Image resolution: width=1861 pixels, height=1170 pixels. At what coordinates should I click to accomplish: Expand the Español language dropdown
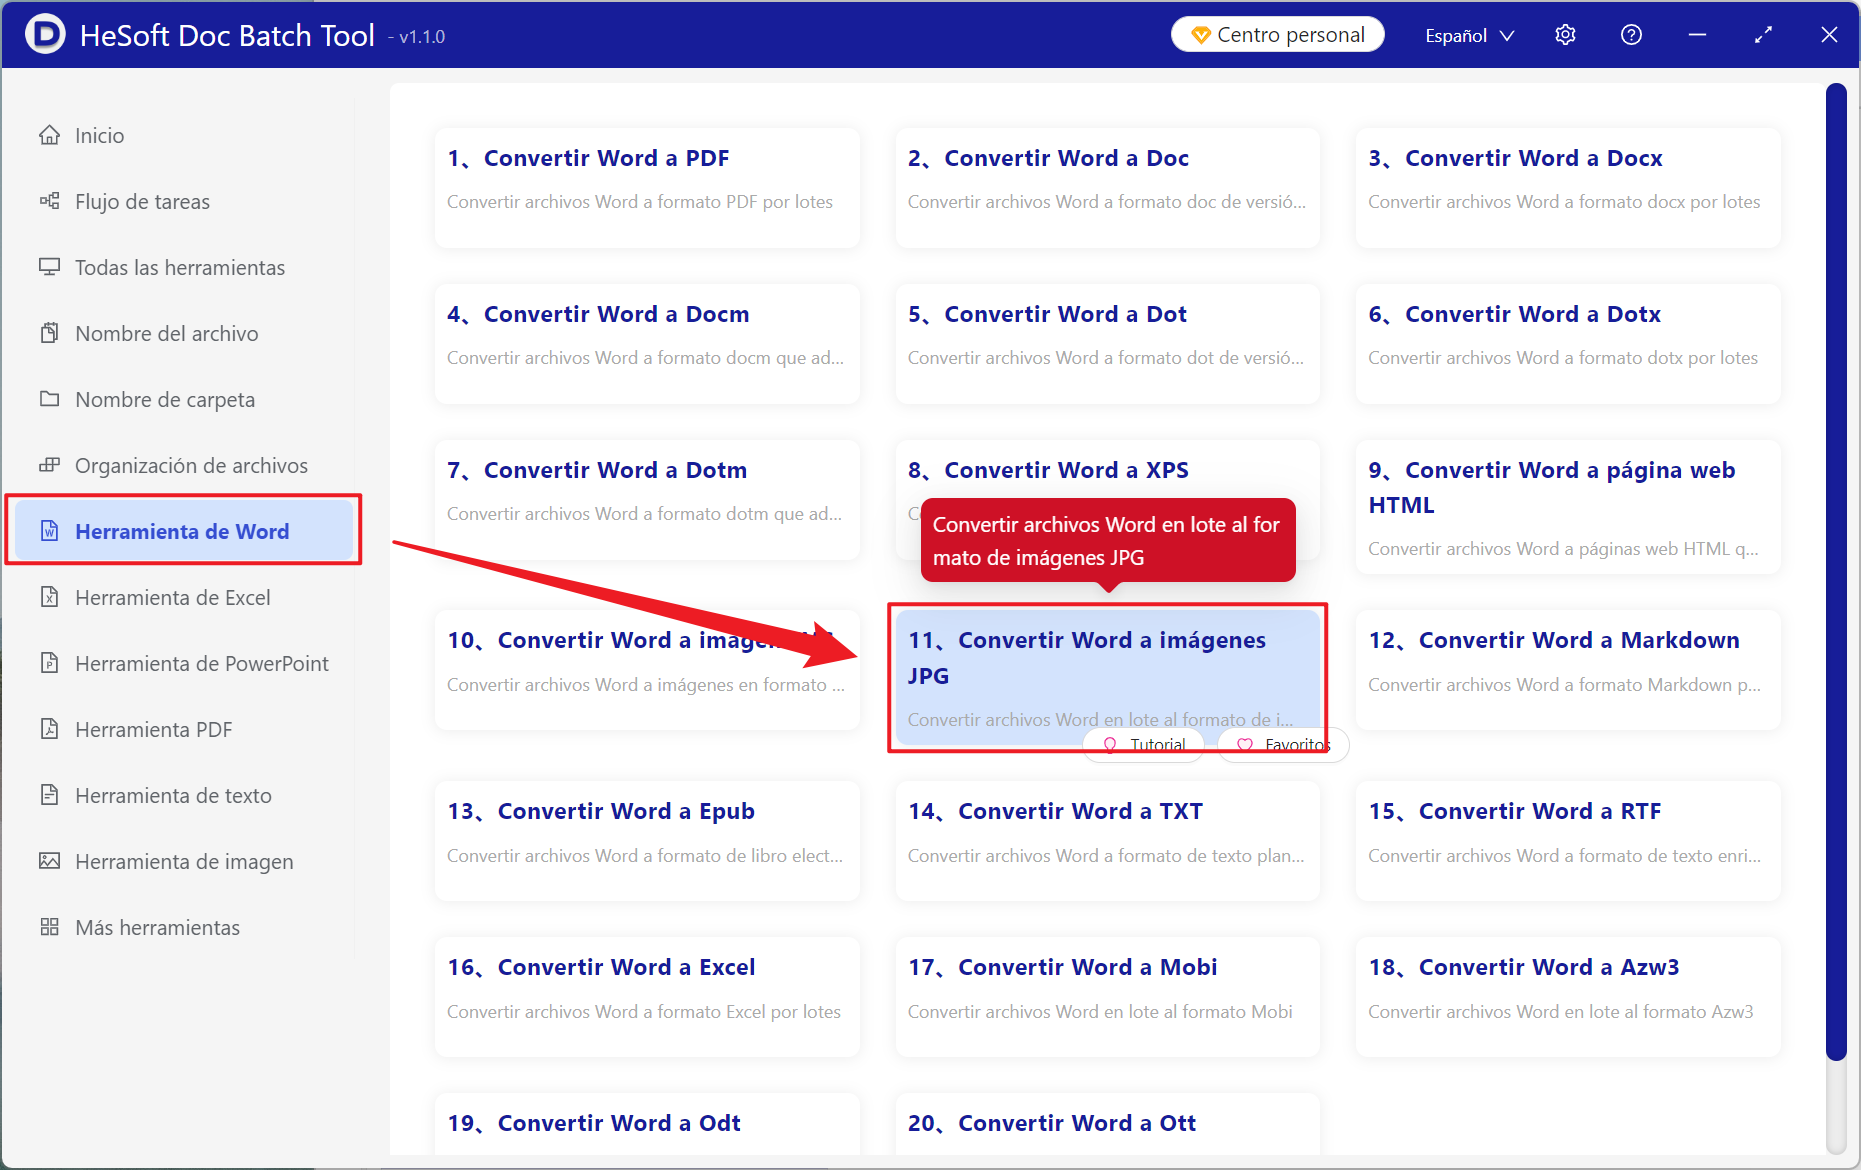(1469, 35)
